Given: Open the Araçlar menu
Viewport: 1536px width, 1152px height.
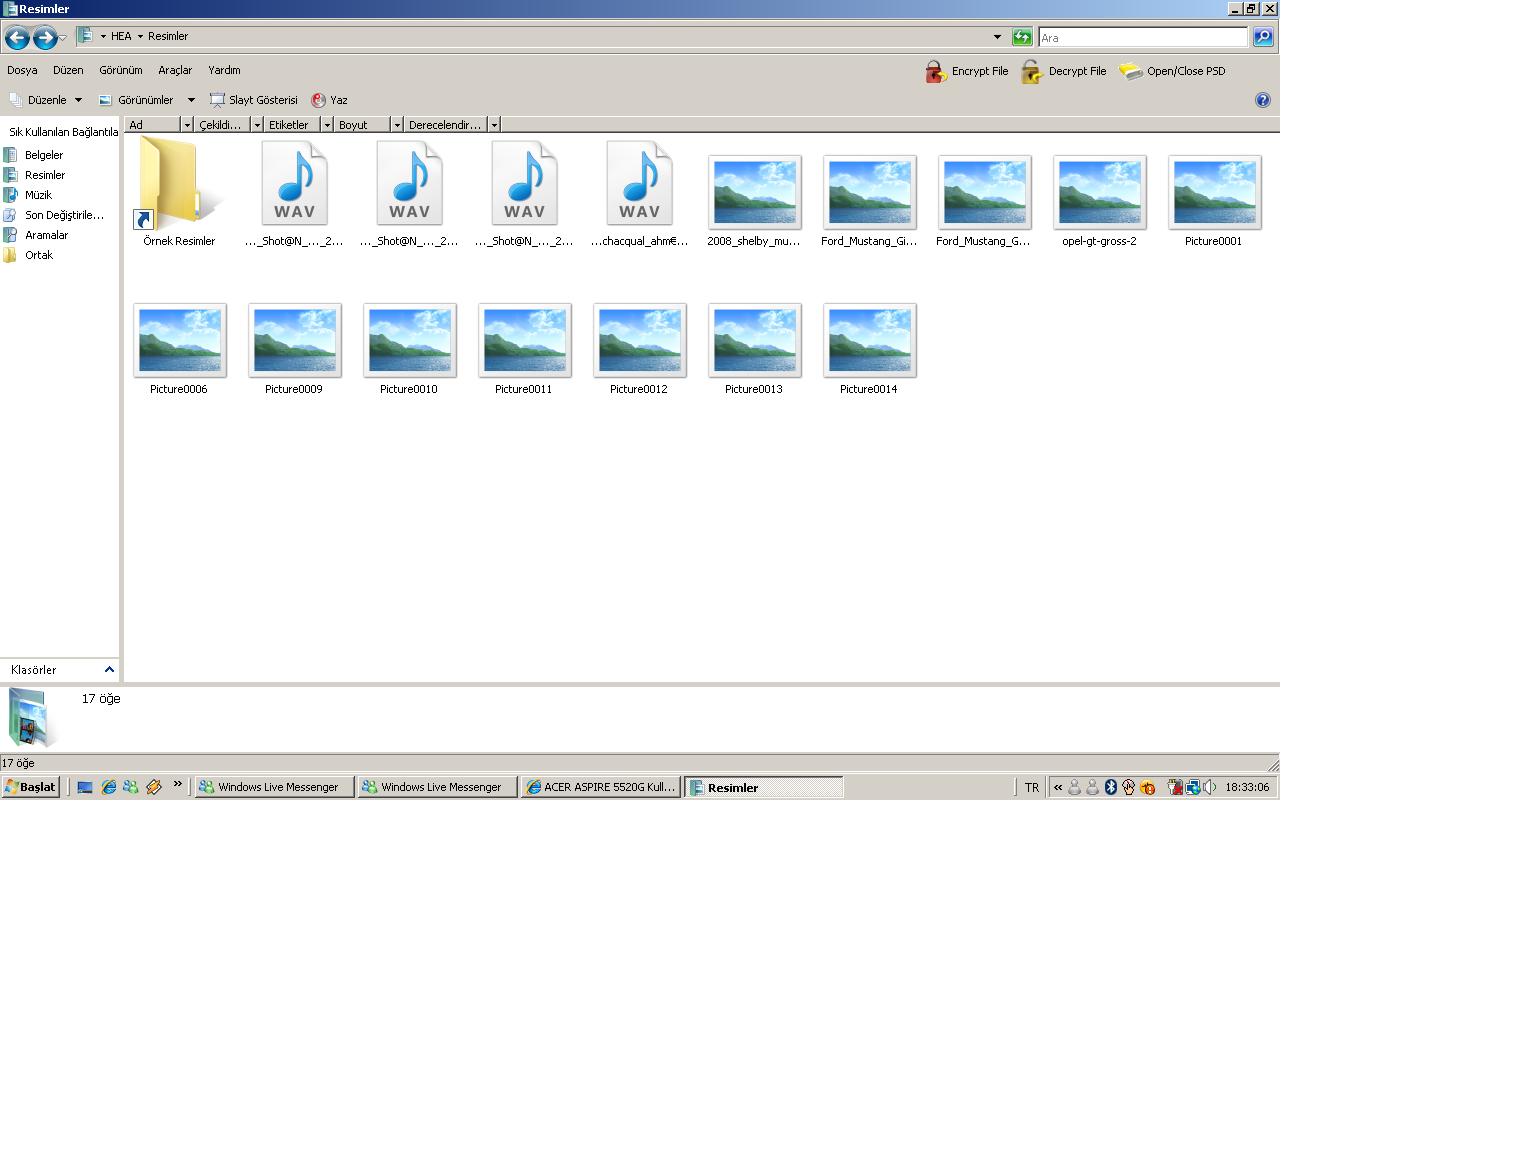Looking at the screenshot, I should [x=175, y=70].
